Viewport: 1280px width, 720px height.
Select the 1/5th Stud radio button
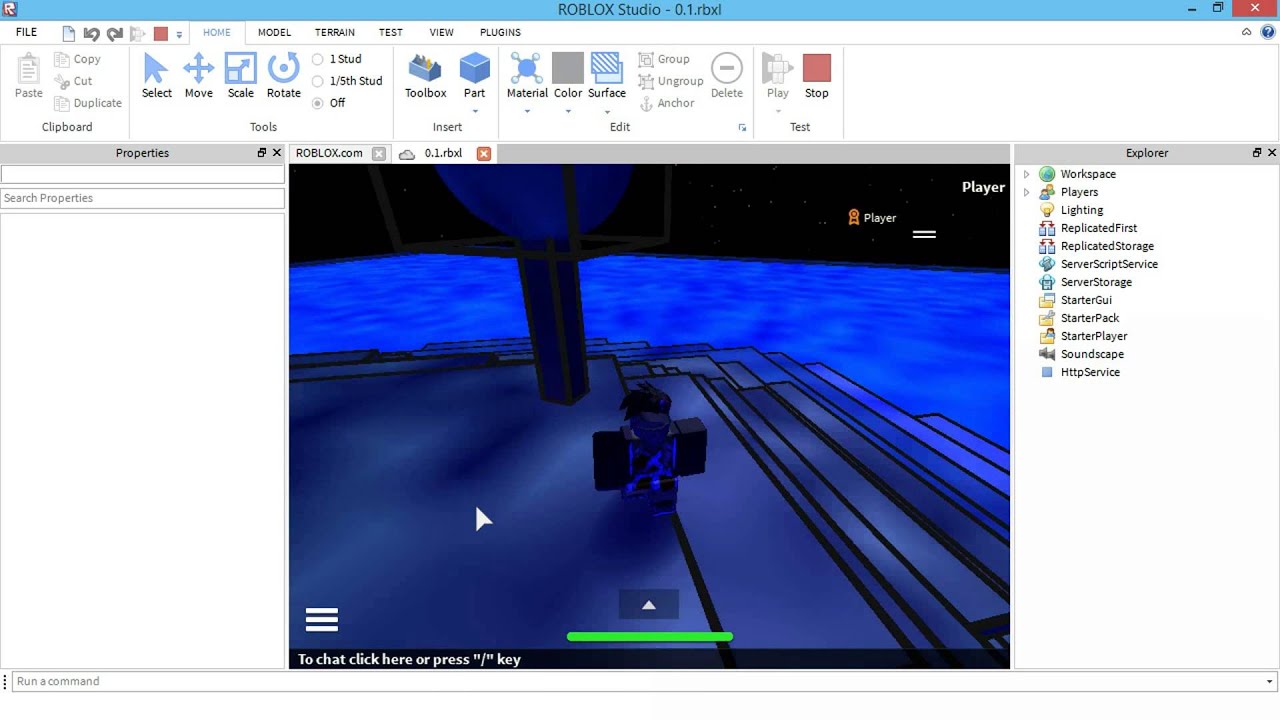(318, 81)
